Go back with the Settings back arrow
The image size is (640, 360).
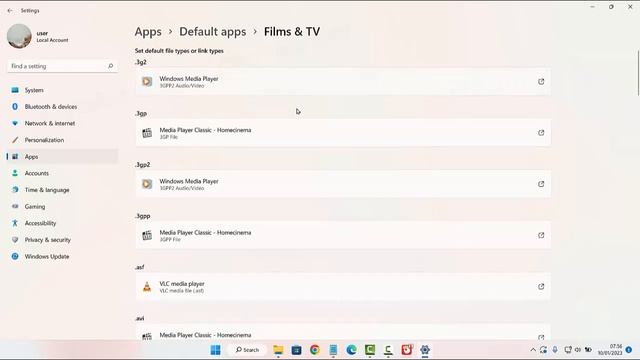tap(10, 11)
